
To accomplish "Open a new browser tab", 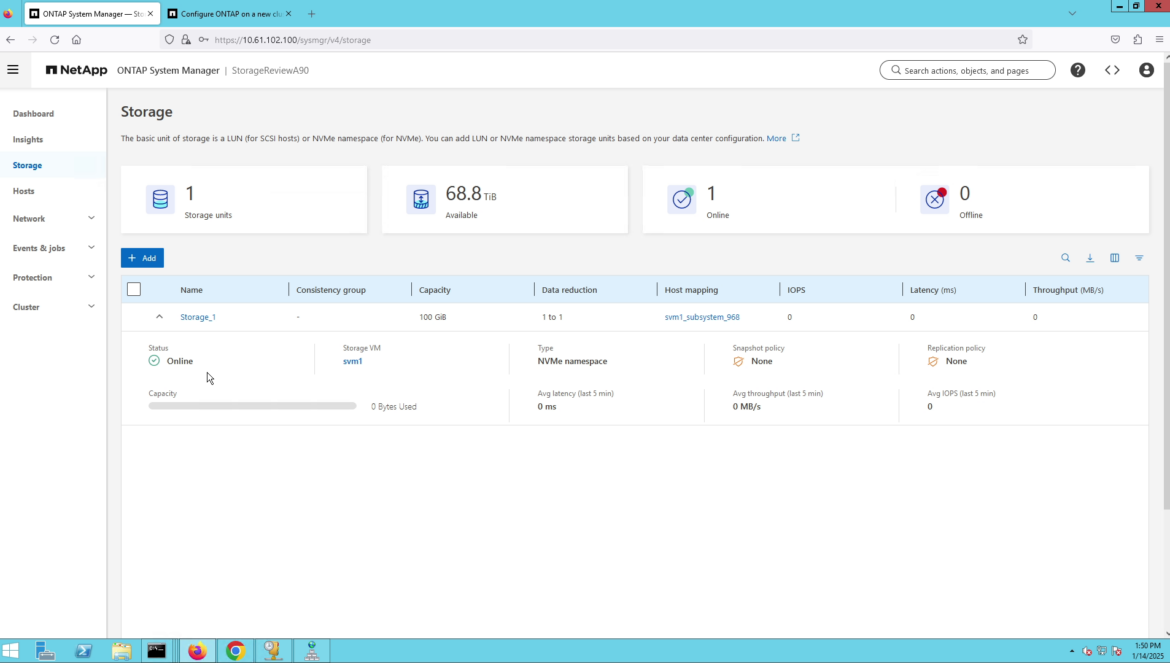I will point(311,13).
